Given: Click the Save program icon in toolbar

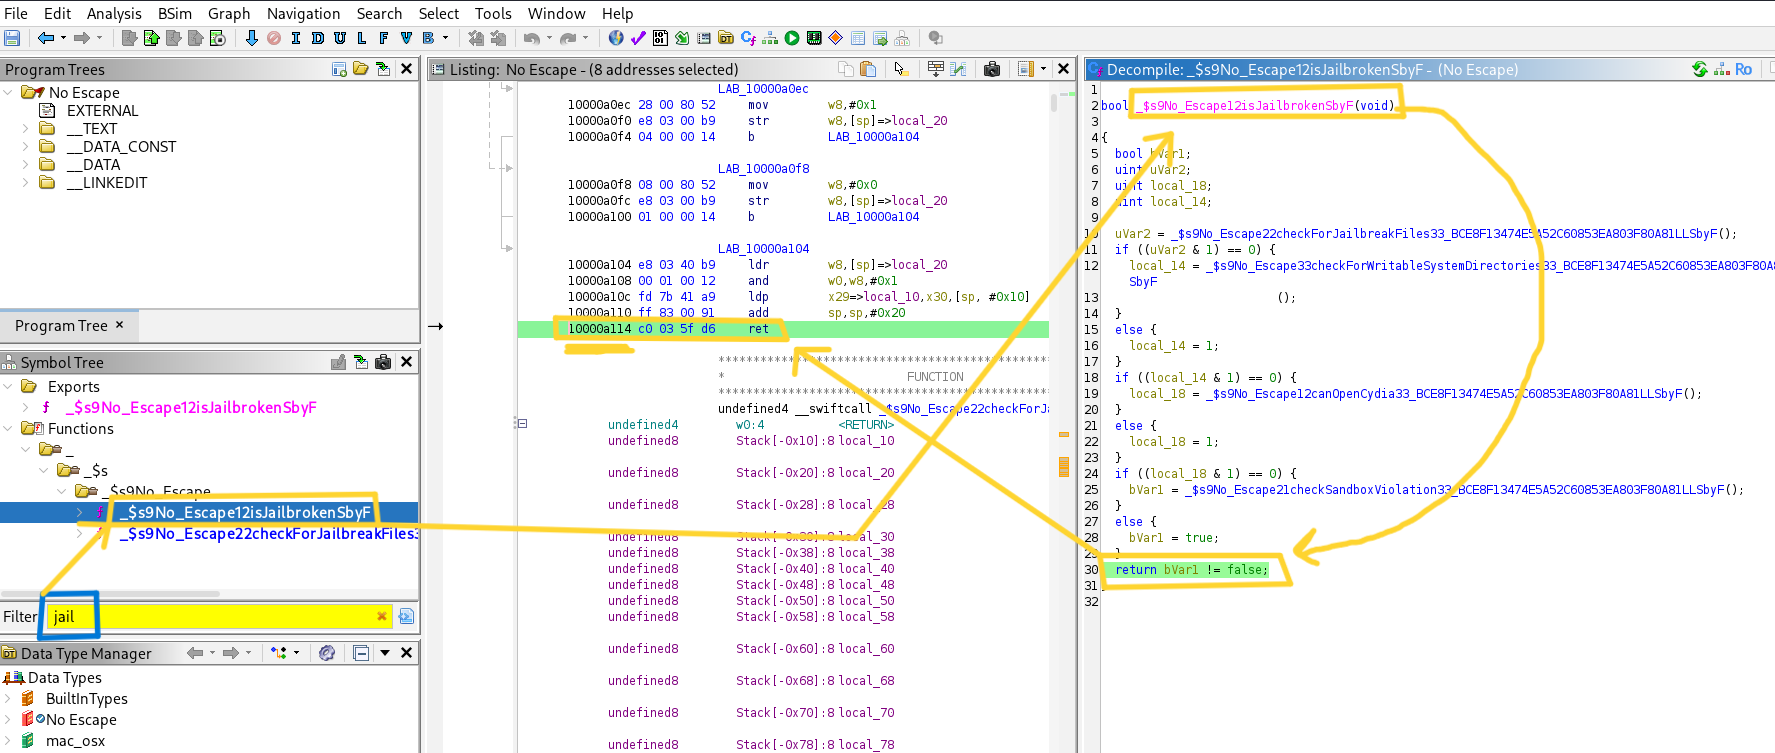Looking at the screenshot, I should [12, 38].
